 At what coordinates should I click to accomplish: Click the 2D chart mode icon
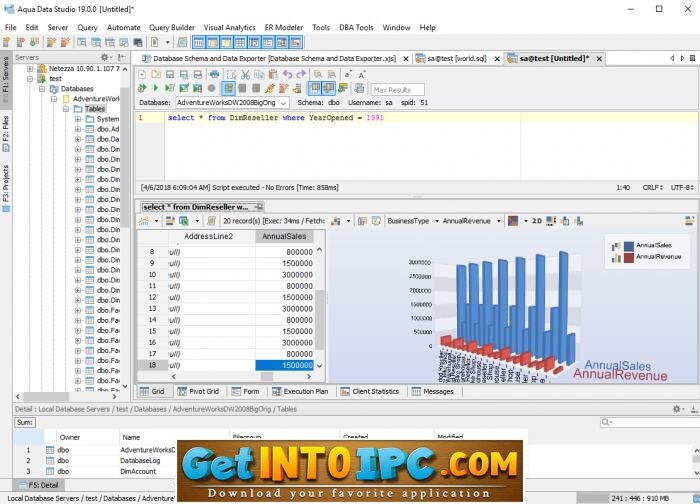click(x=537, y=221)
